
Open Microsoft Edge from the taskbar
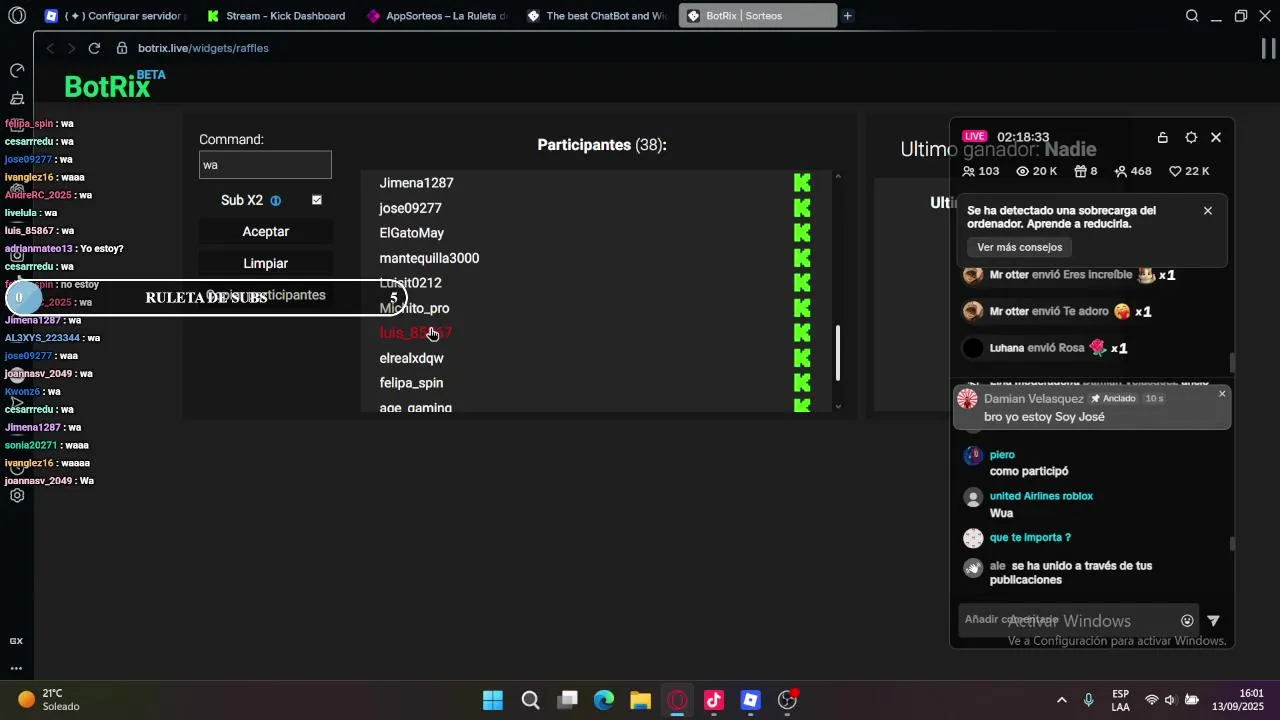604,700
